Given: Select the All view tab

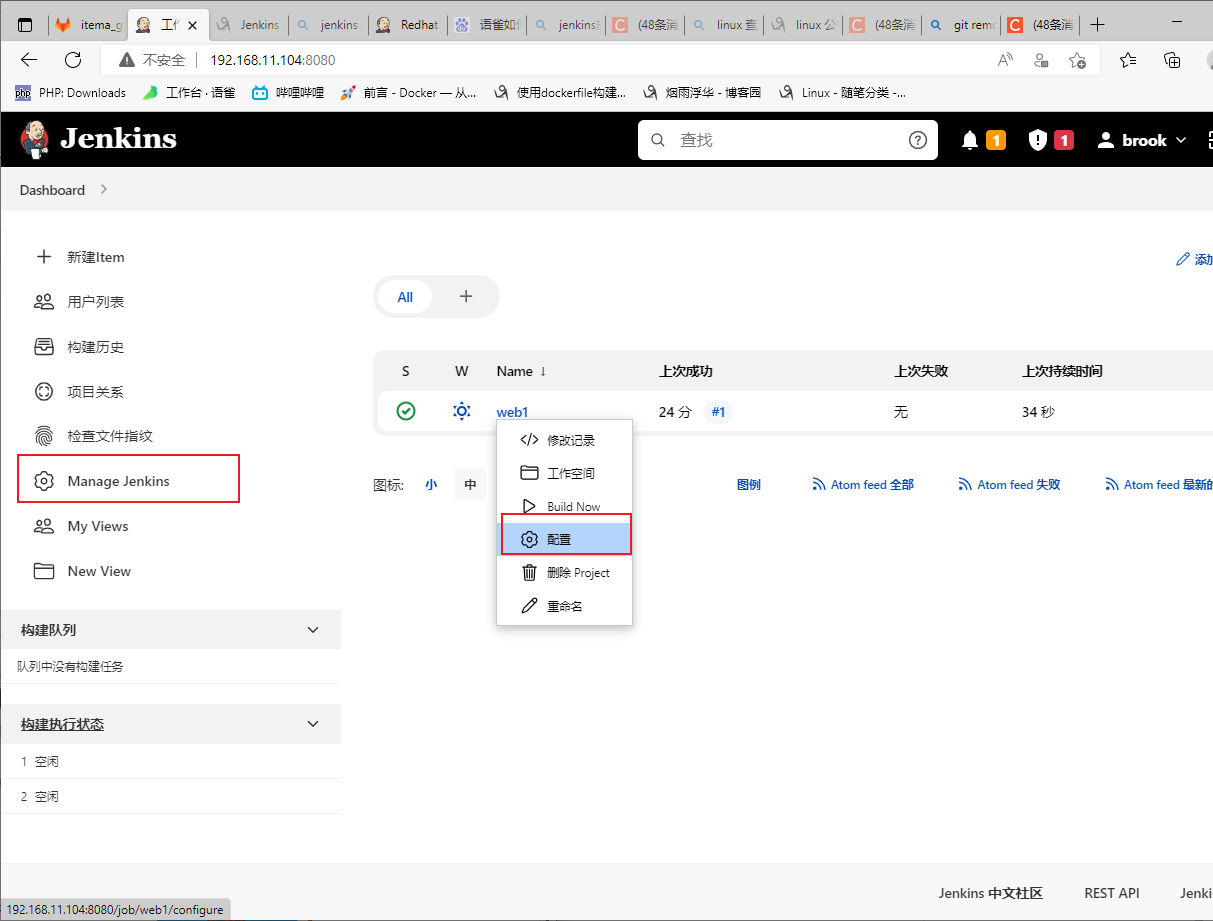Looking at the screenshot, I should (x=405, y=297).
